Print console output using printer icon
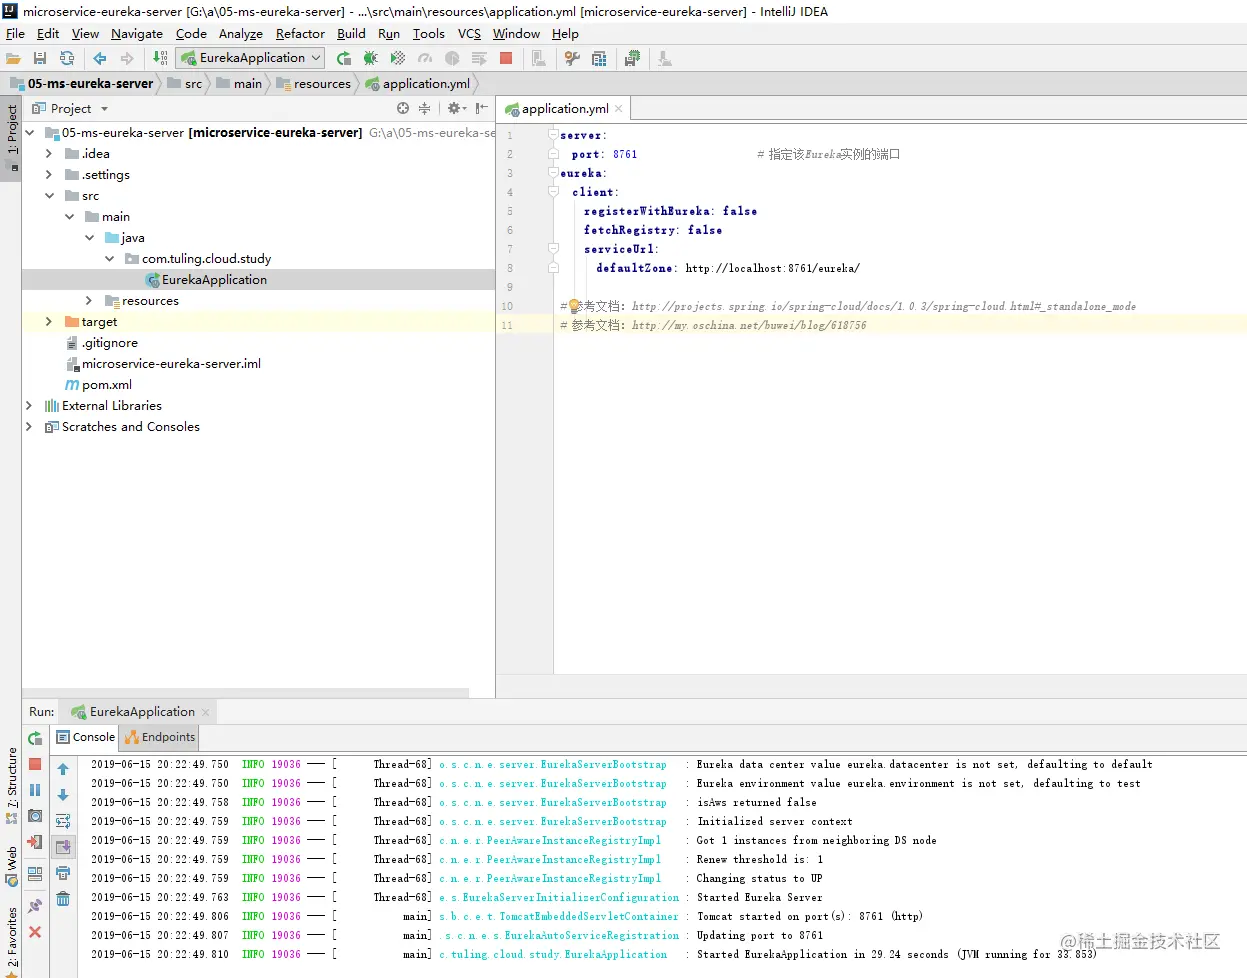This screenshot has width=1247, height=978. click(x=63, y=873)
